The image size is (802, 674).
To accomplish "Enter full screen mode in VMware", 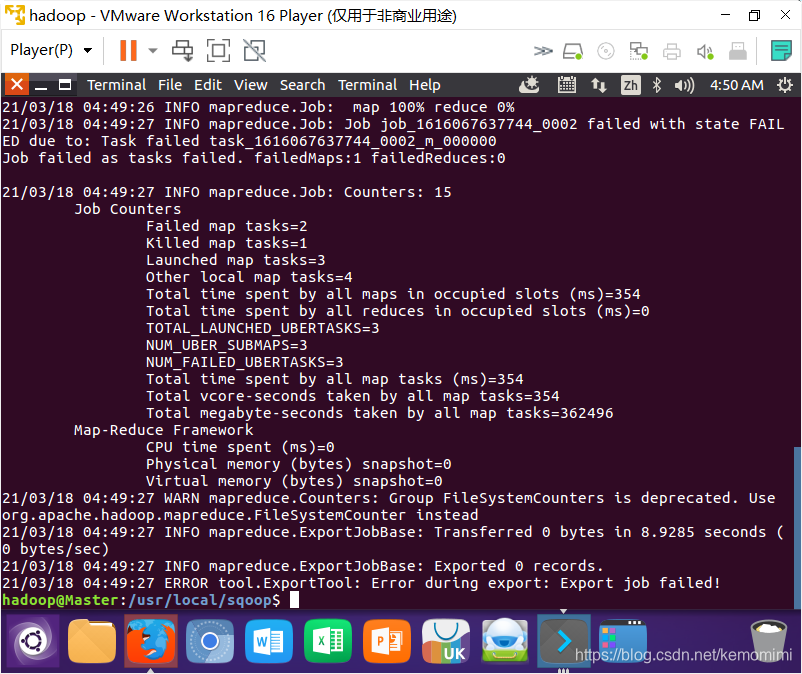I will pyautogui.click(x=219, y=50).
